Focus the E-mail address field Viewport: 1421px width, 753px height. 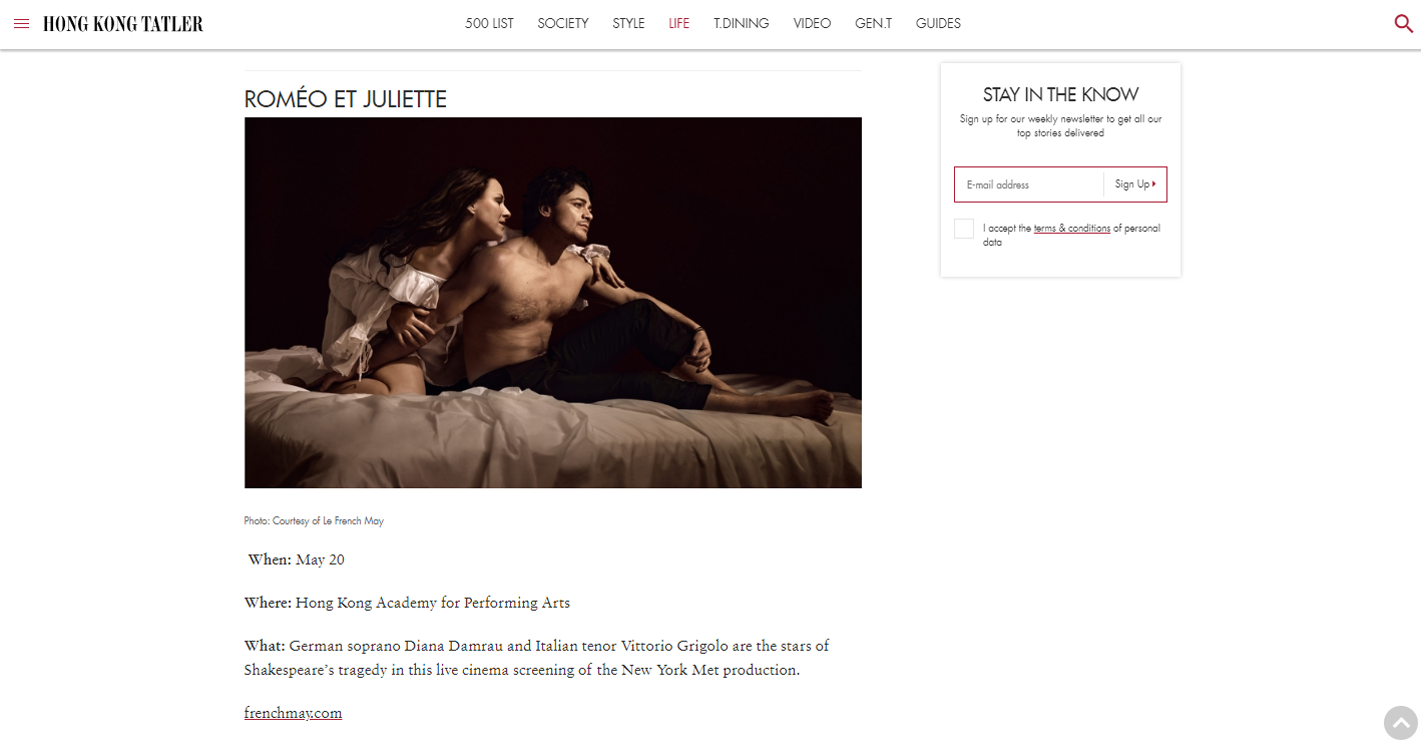click(1029, 184)
